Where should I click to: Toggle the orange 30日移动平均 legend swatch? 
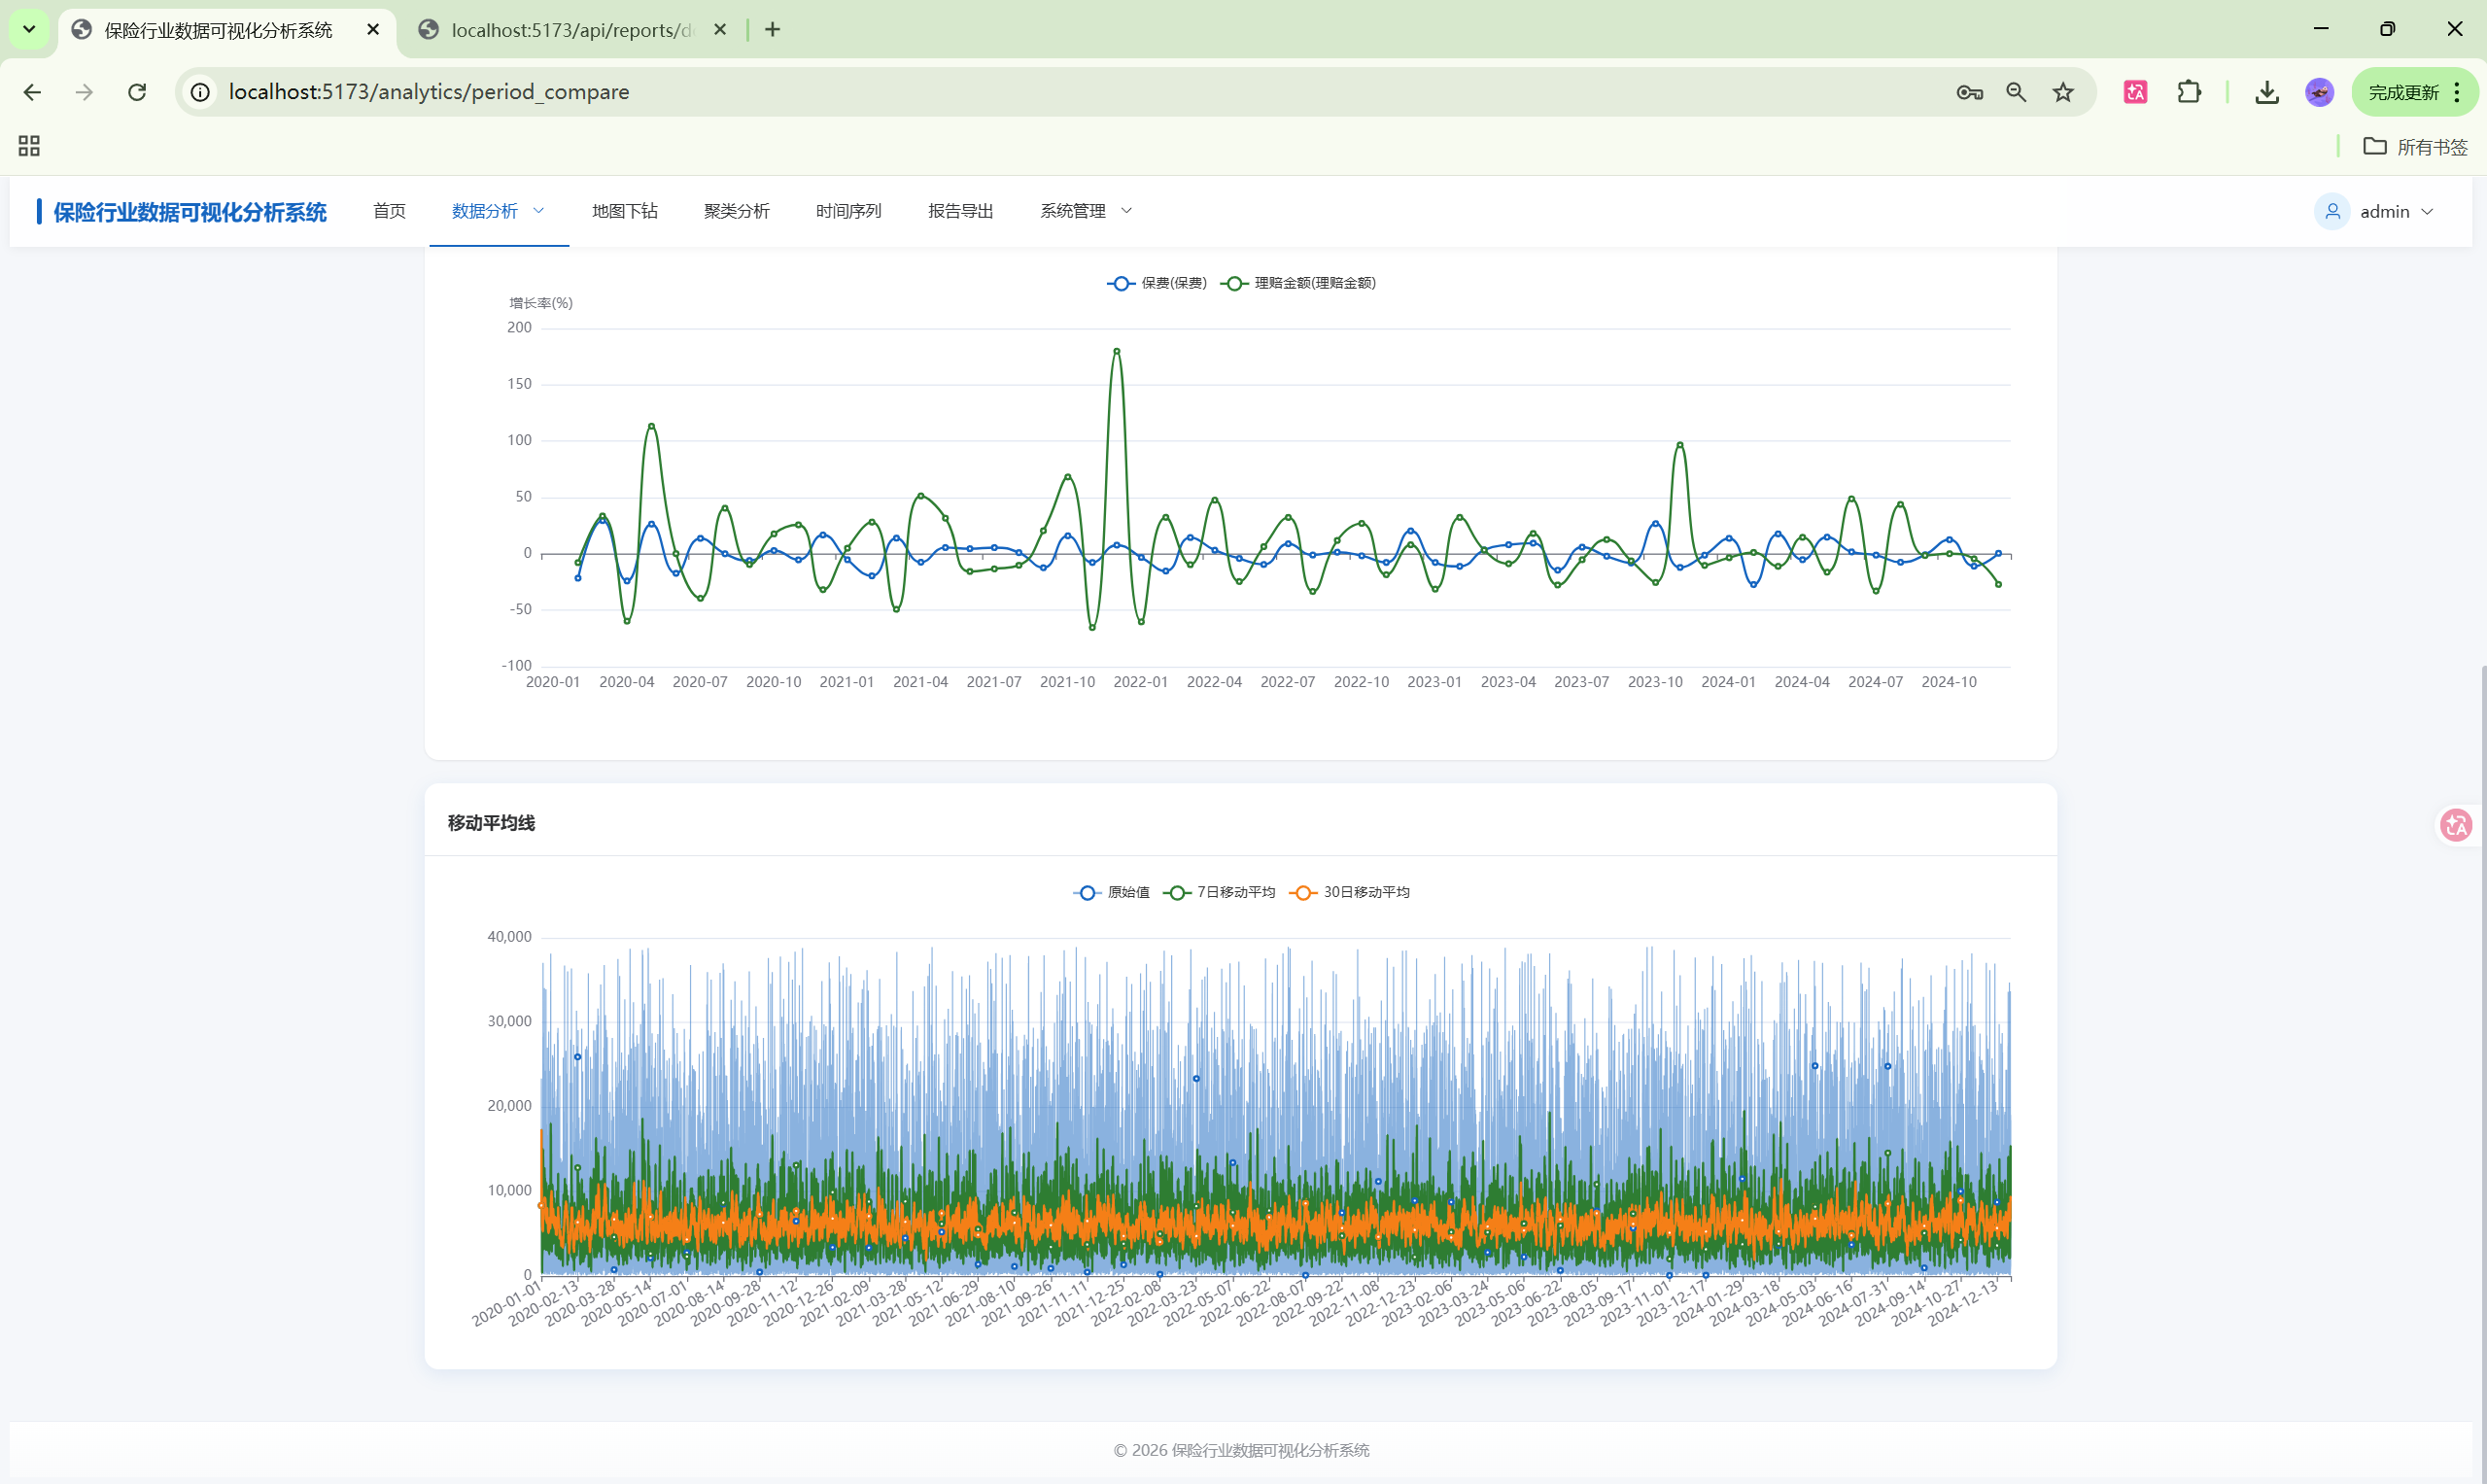tap(1303, 892)
